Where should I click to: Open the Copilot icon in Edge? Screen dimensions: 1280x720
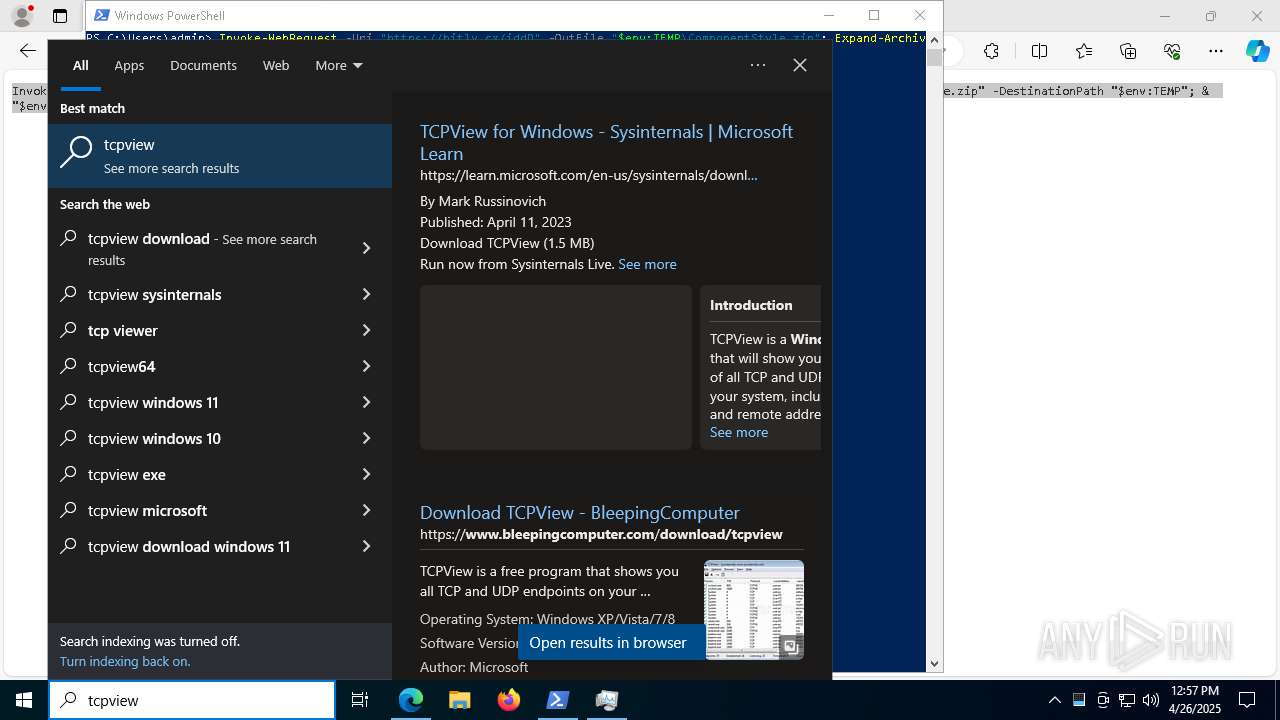[x=1258, y=51]
